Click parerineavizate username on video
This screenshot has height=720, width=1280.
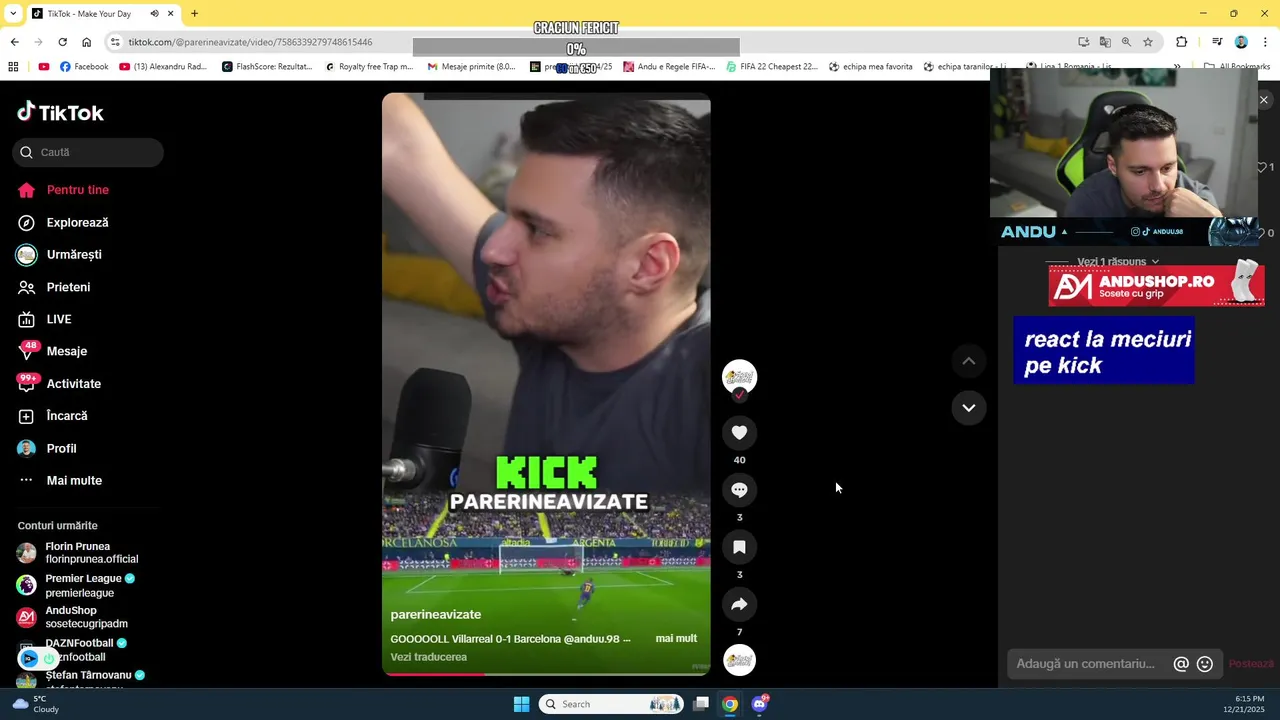point(435,614)
